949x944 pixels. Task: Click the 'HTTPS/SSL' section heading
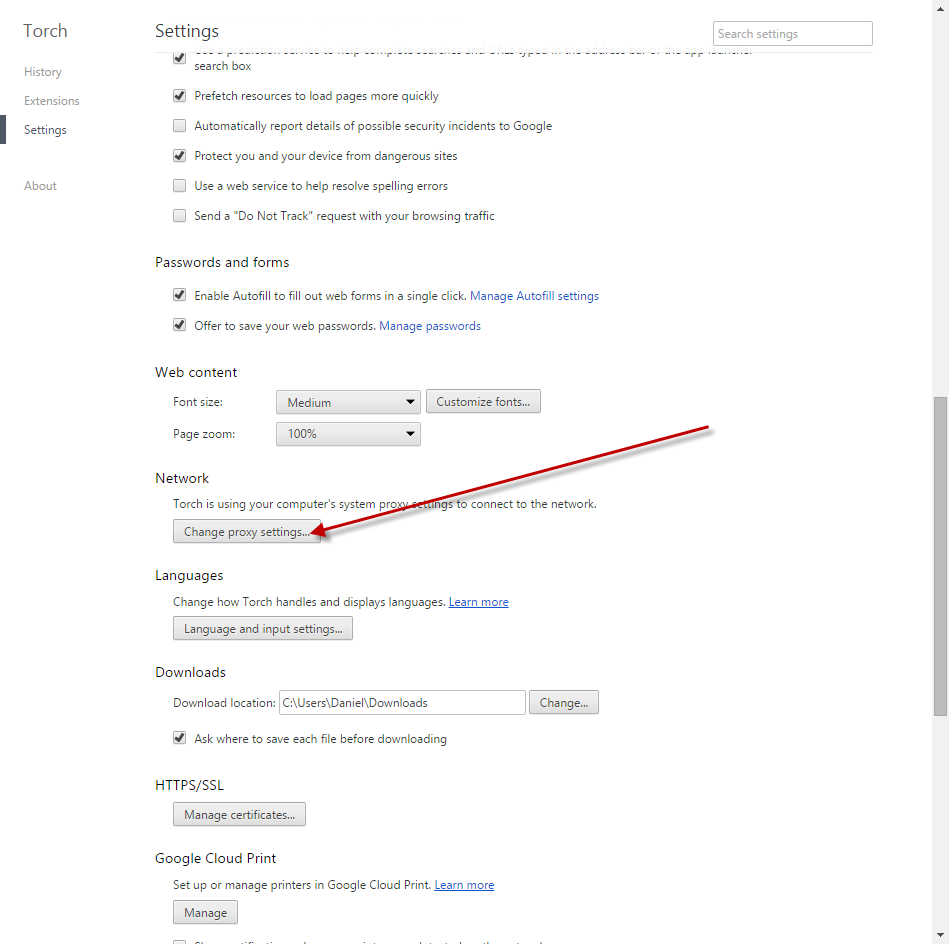tap(189, 785)
